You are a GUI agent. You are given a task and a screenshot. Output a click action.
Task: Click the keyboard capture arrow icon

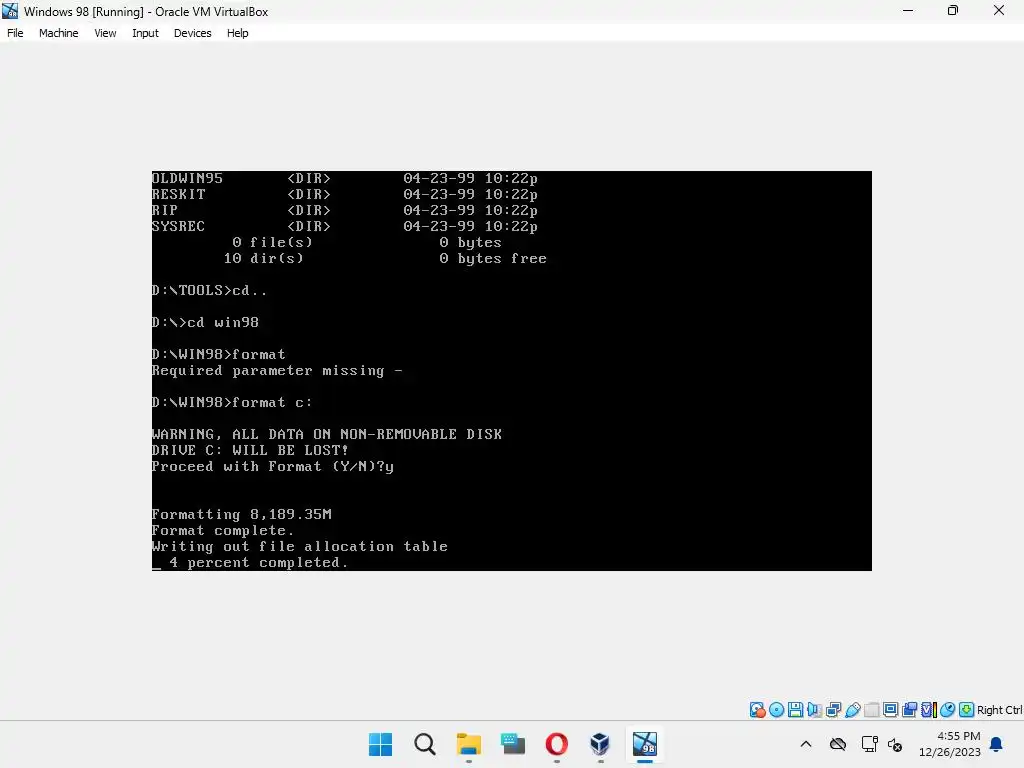click(967, 710)
